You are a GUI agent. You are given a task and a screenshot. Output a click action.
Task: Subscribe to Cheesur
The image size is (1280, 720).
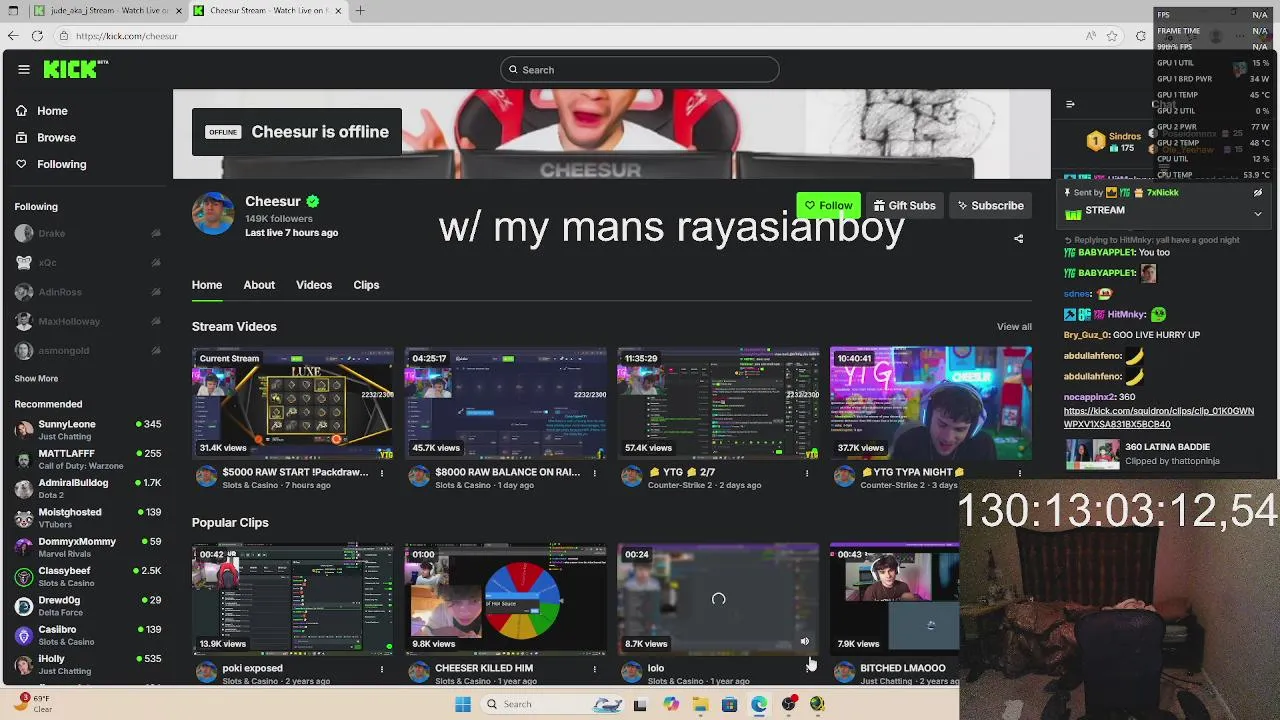[990, 205]
